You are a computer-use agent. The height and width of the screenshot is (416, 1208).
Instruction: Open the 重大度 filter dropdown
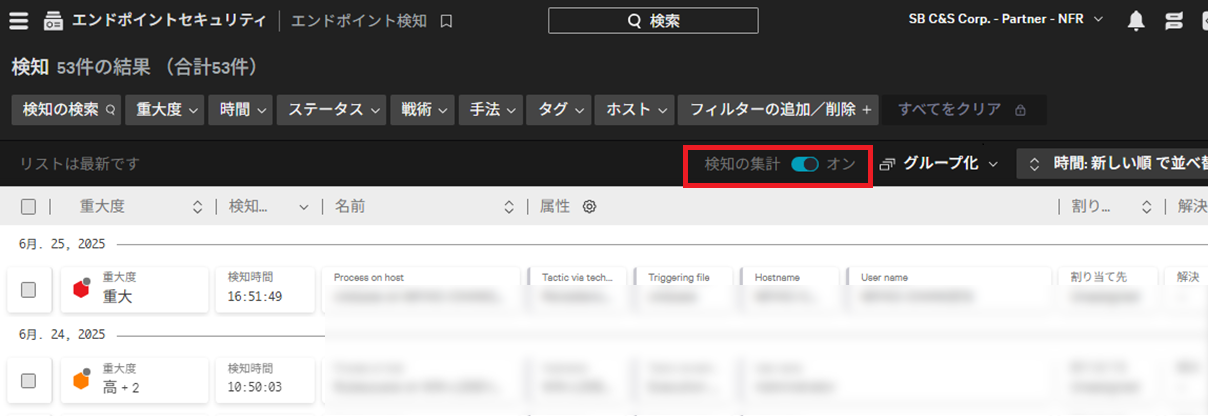(x=166, y=110)
